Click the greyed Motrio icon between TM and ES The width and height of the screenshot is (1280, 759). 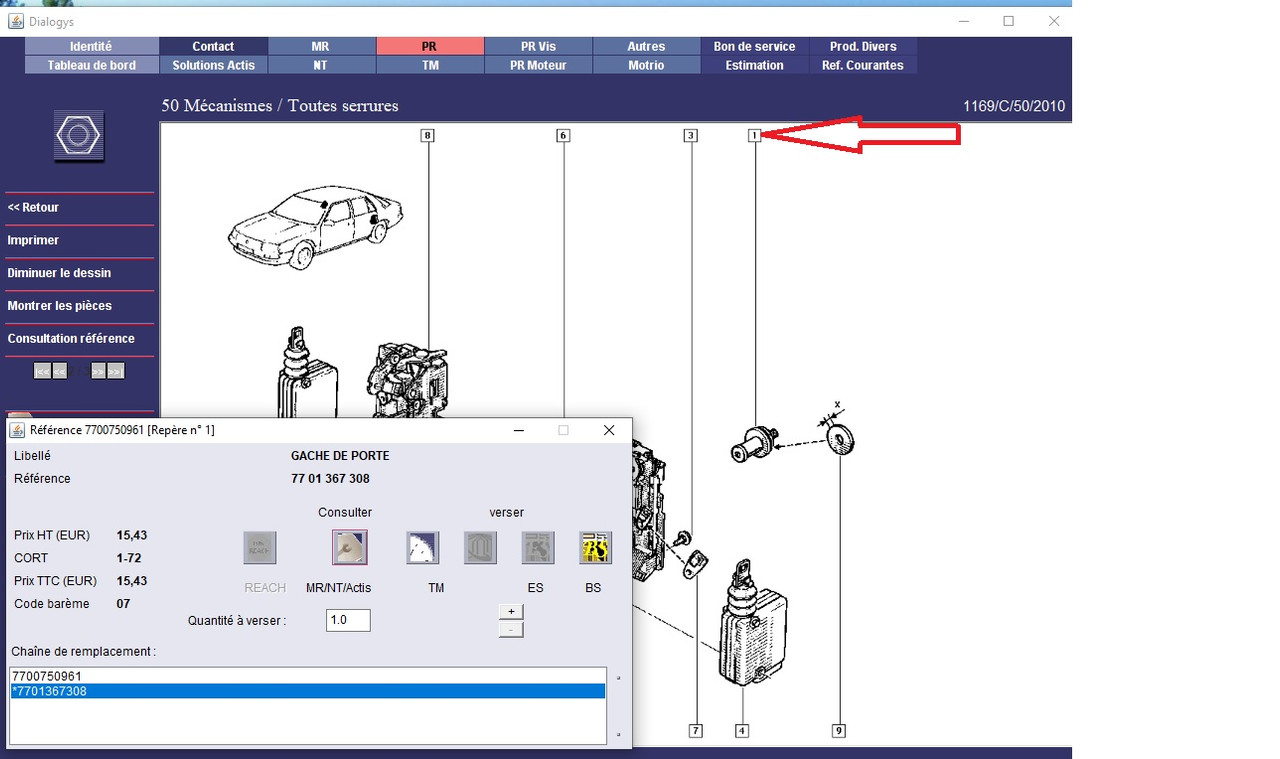tap(481, 547)
